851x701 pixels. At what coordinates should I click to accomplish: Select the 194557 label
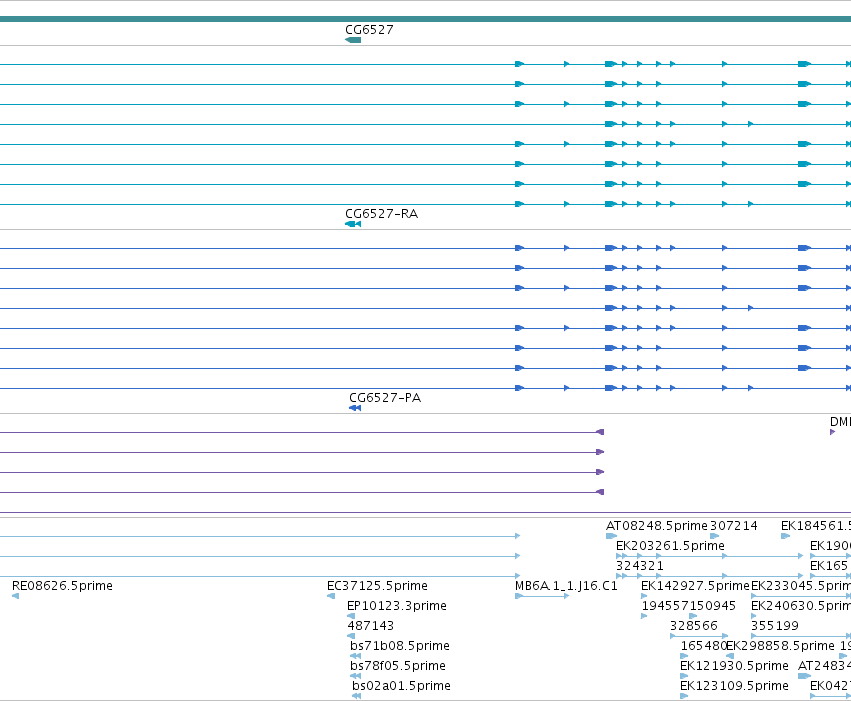[665, 606]
